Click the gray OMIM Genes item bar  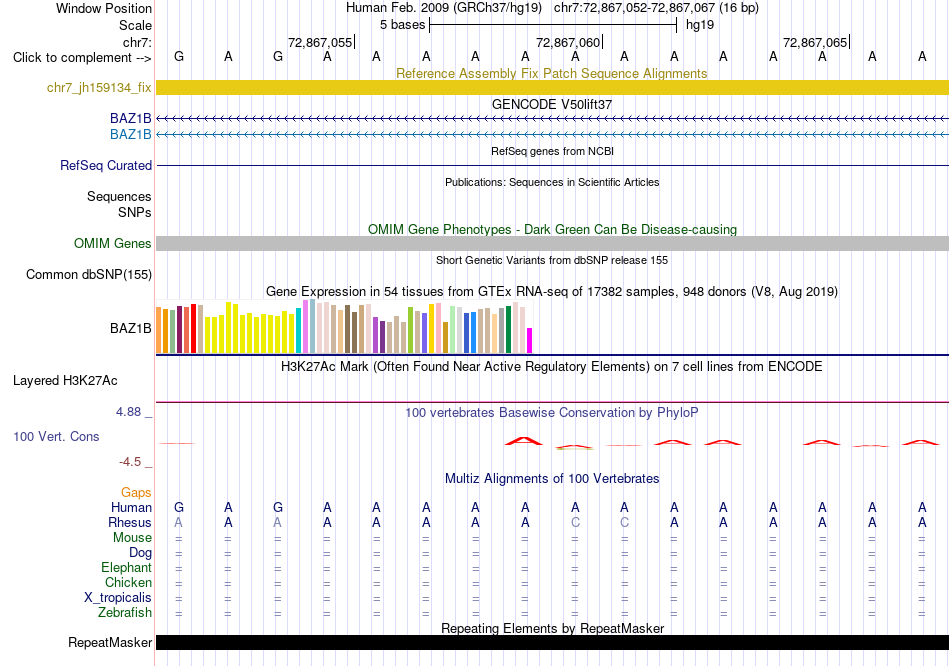click(x=552, y=243)
